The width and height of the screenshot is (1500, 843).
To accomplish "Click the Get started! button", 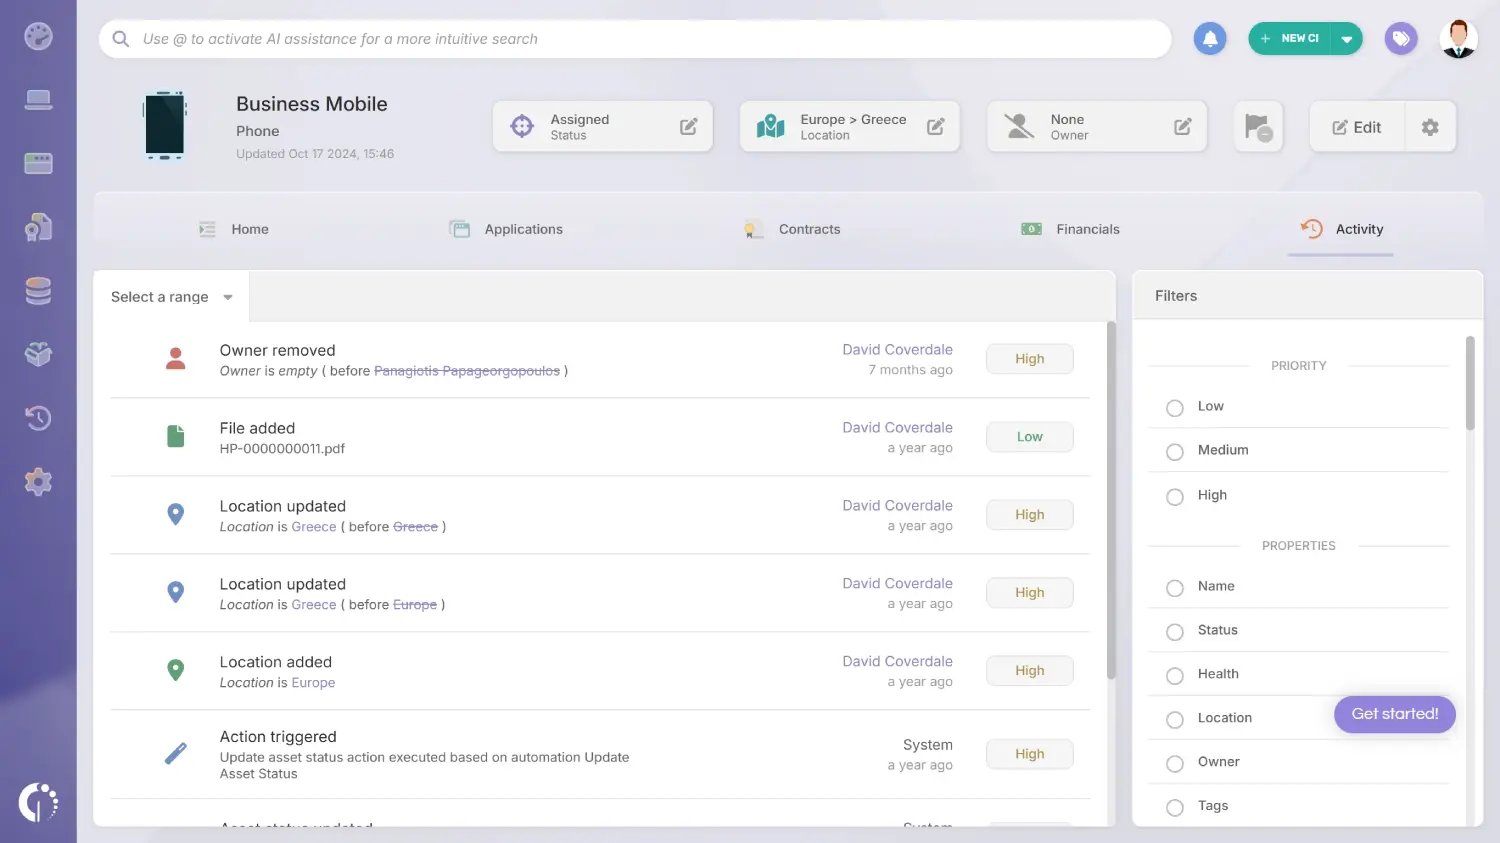I will 1394,714.
